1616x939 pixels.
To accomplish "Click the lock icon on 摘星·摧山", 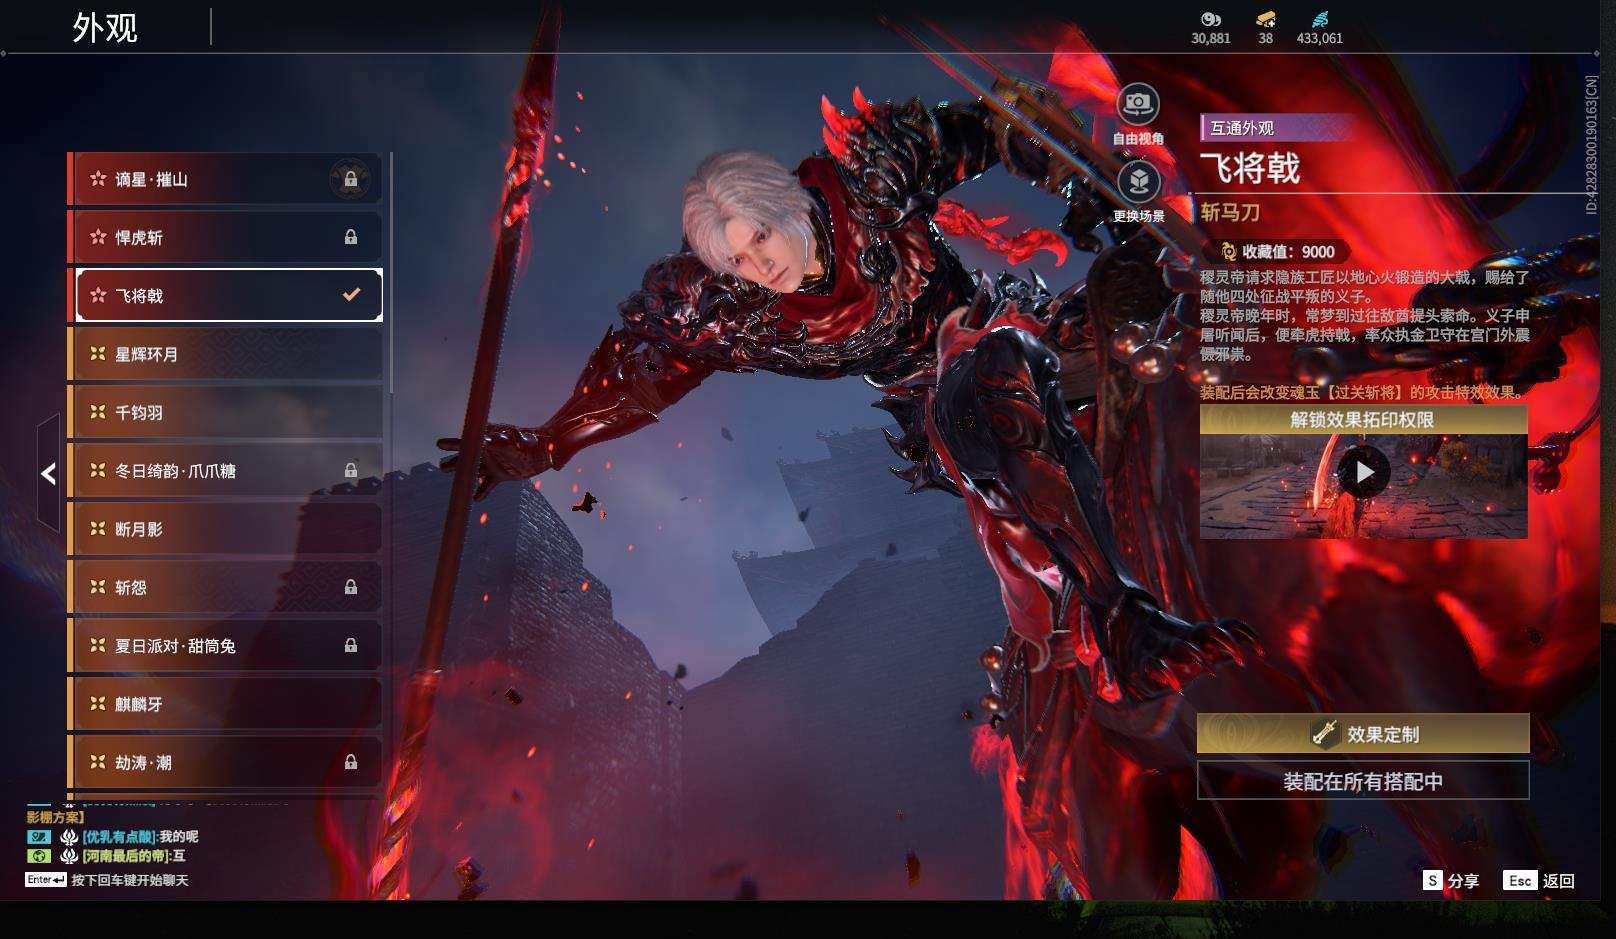I will (x=351, y=180).
